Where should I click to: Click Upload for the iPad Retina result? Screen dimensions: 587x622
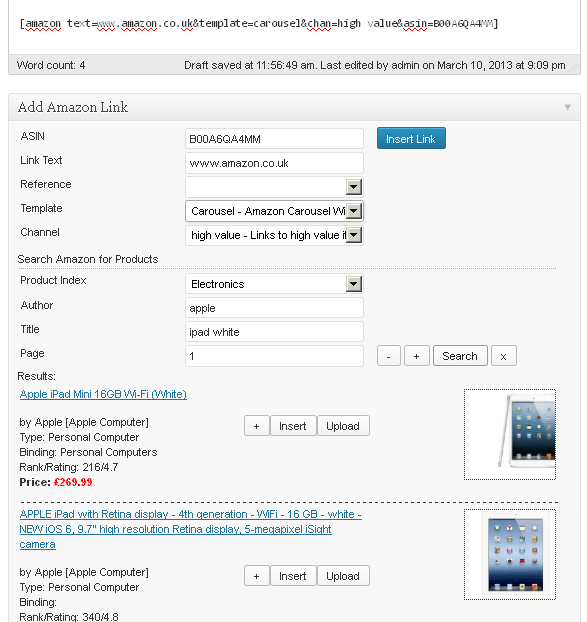point(343,576)
